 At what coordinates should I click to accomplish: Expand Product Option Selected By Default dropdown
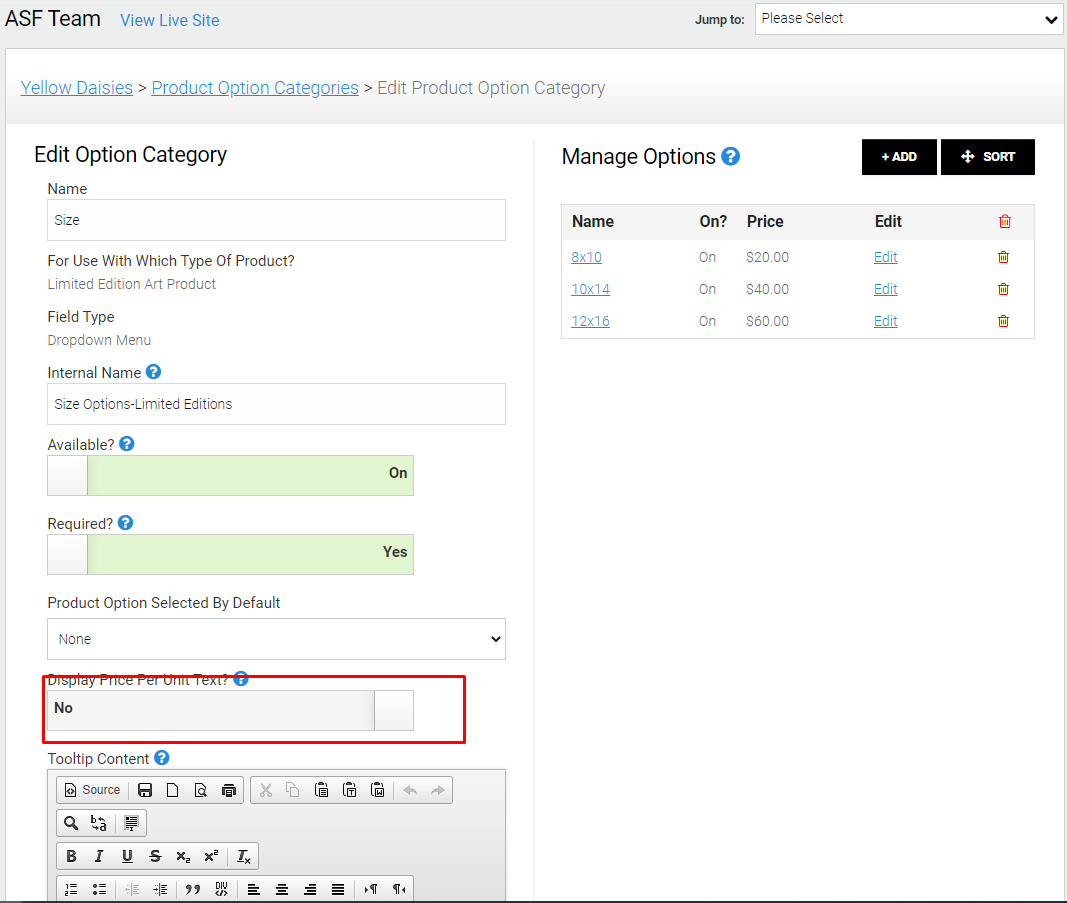tap(276, 639)
